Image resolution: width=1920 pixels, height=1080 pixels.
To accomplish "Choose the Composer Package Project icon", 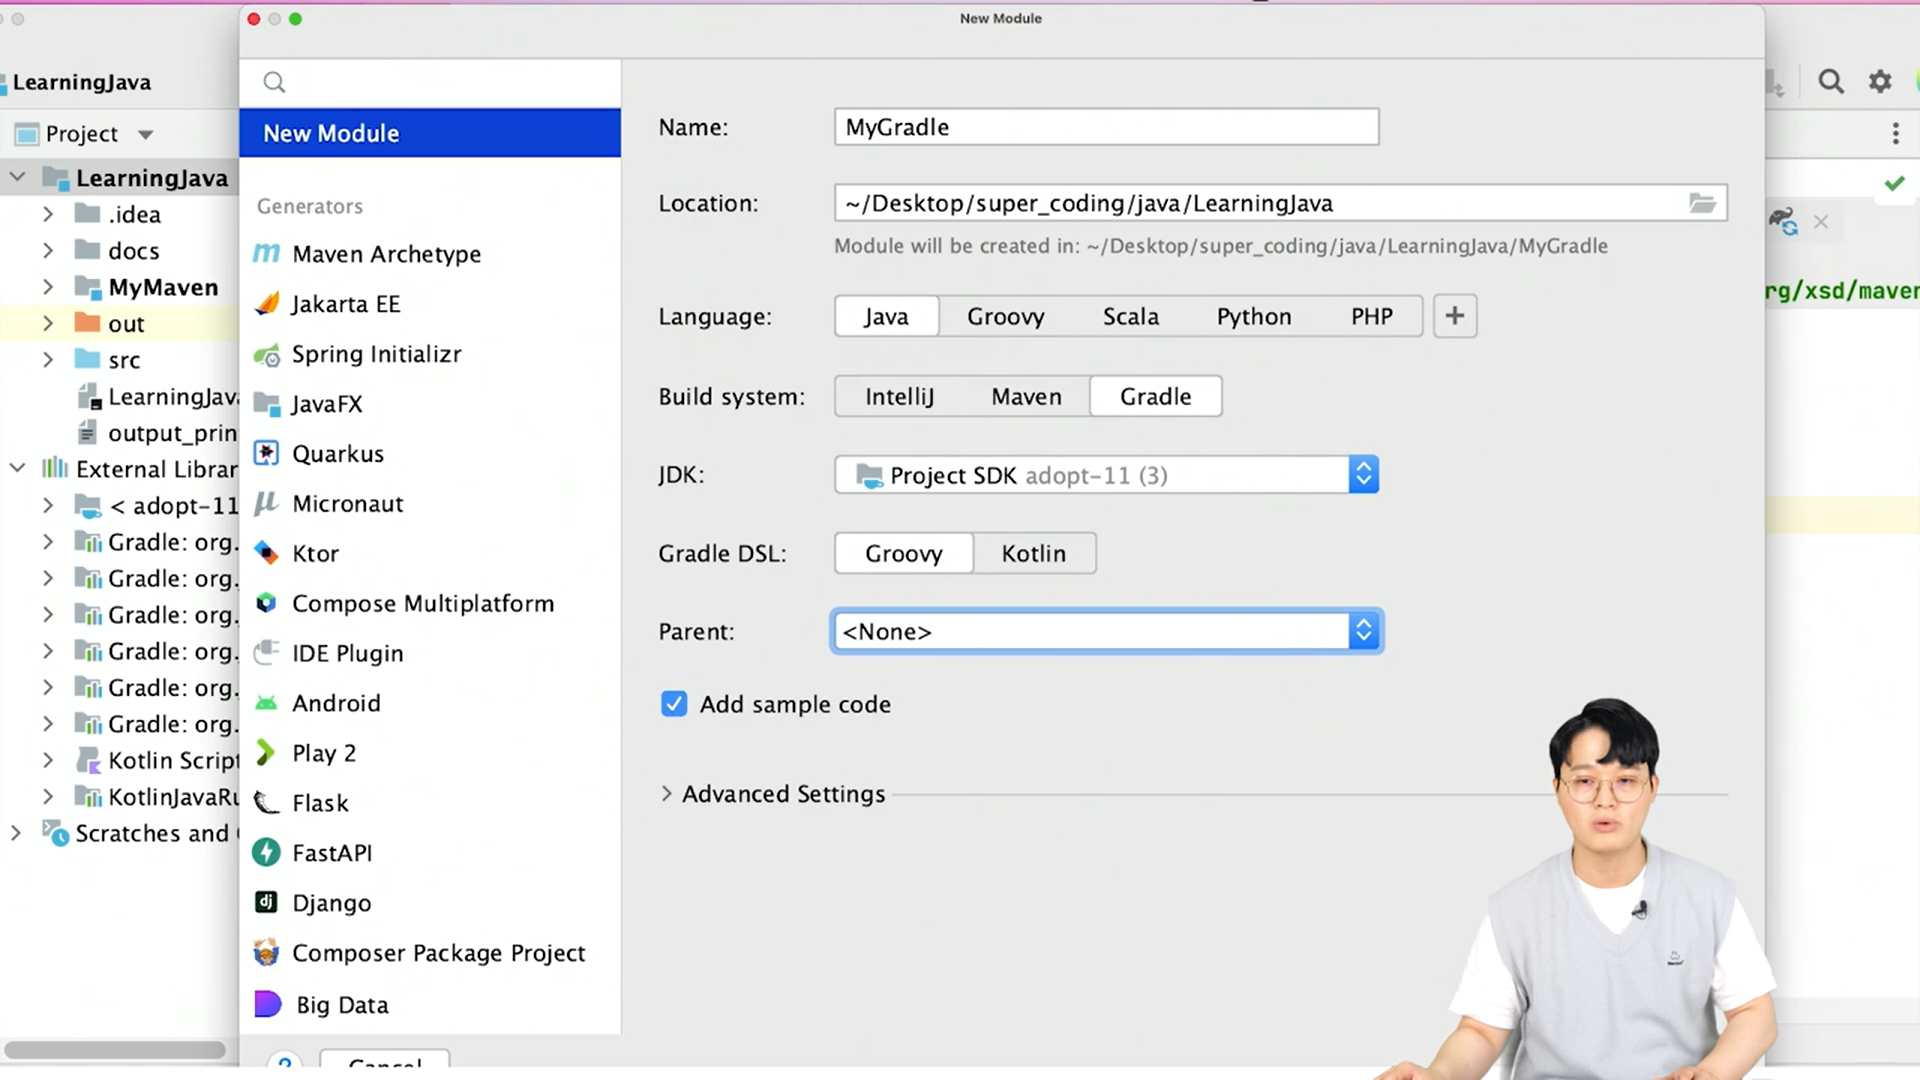I will pos(266,952).
